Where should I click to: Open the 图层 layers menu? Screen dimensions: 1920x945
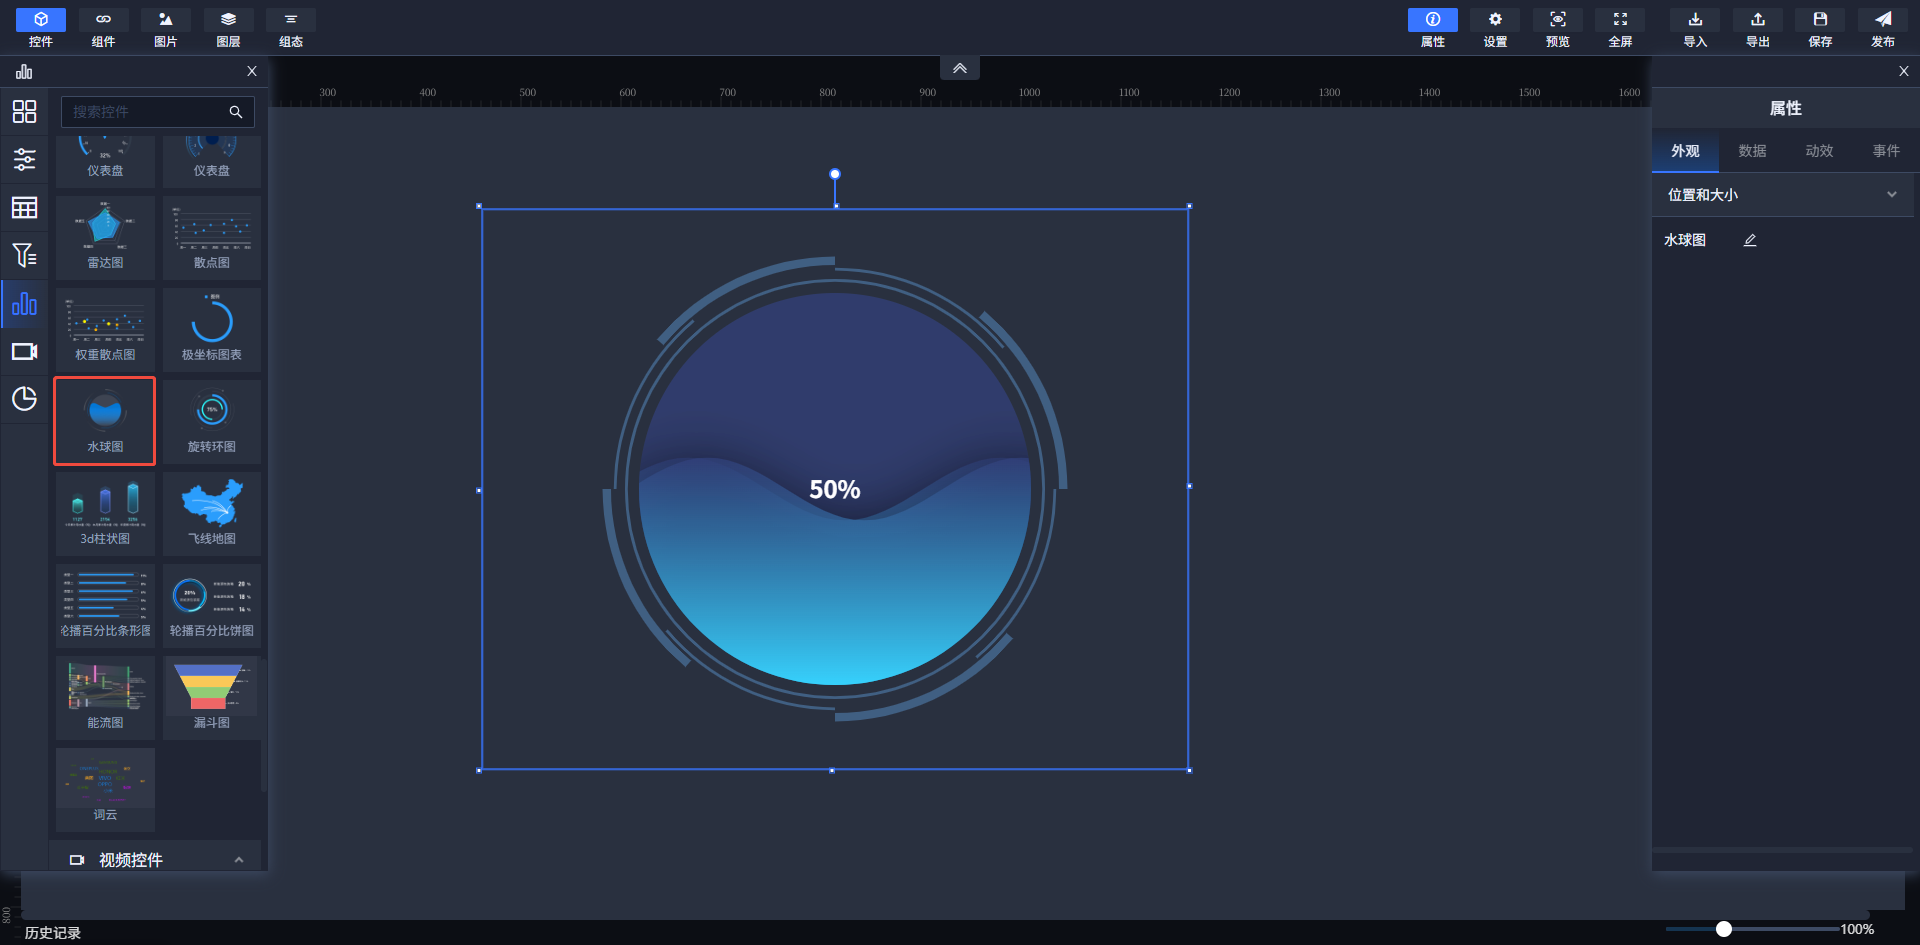tap(228, 27)
